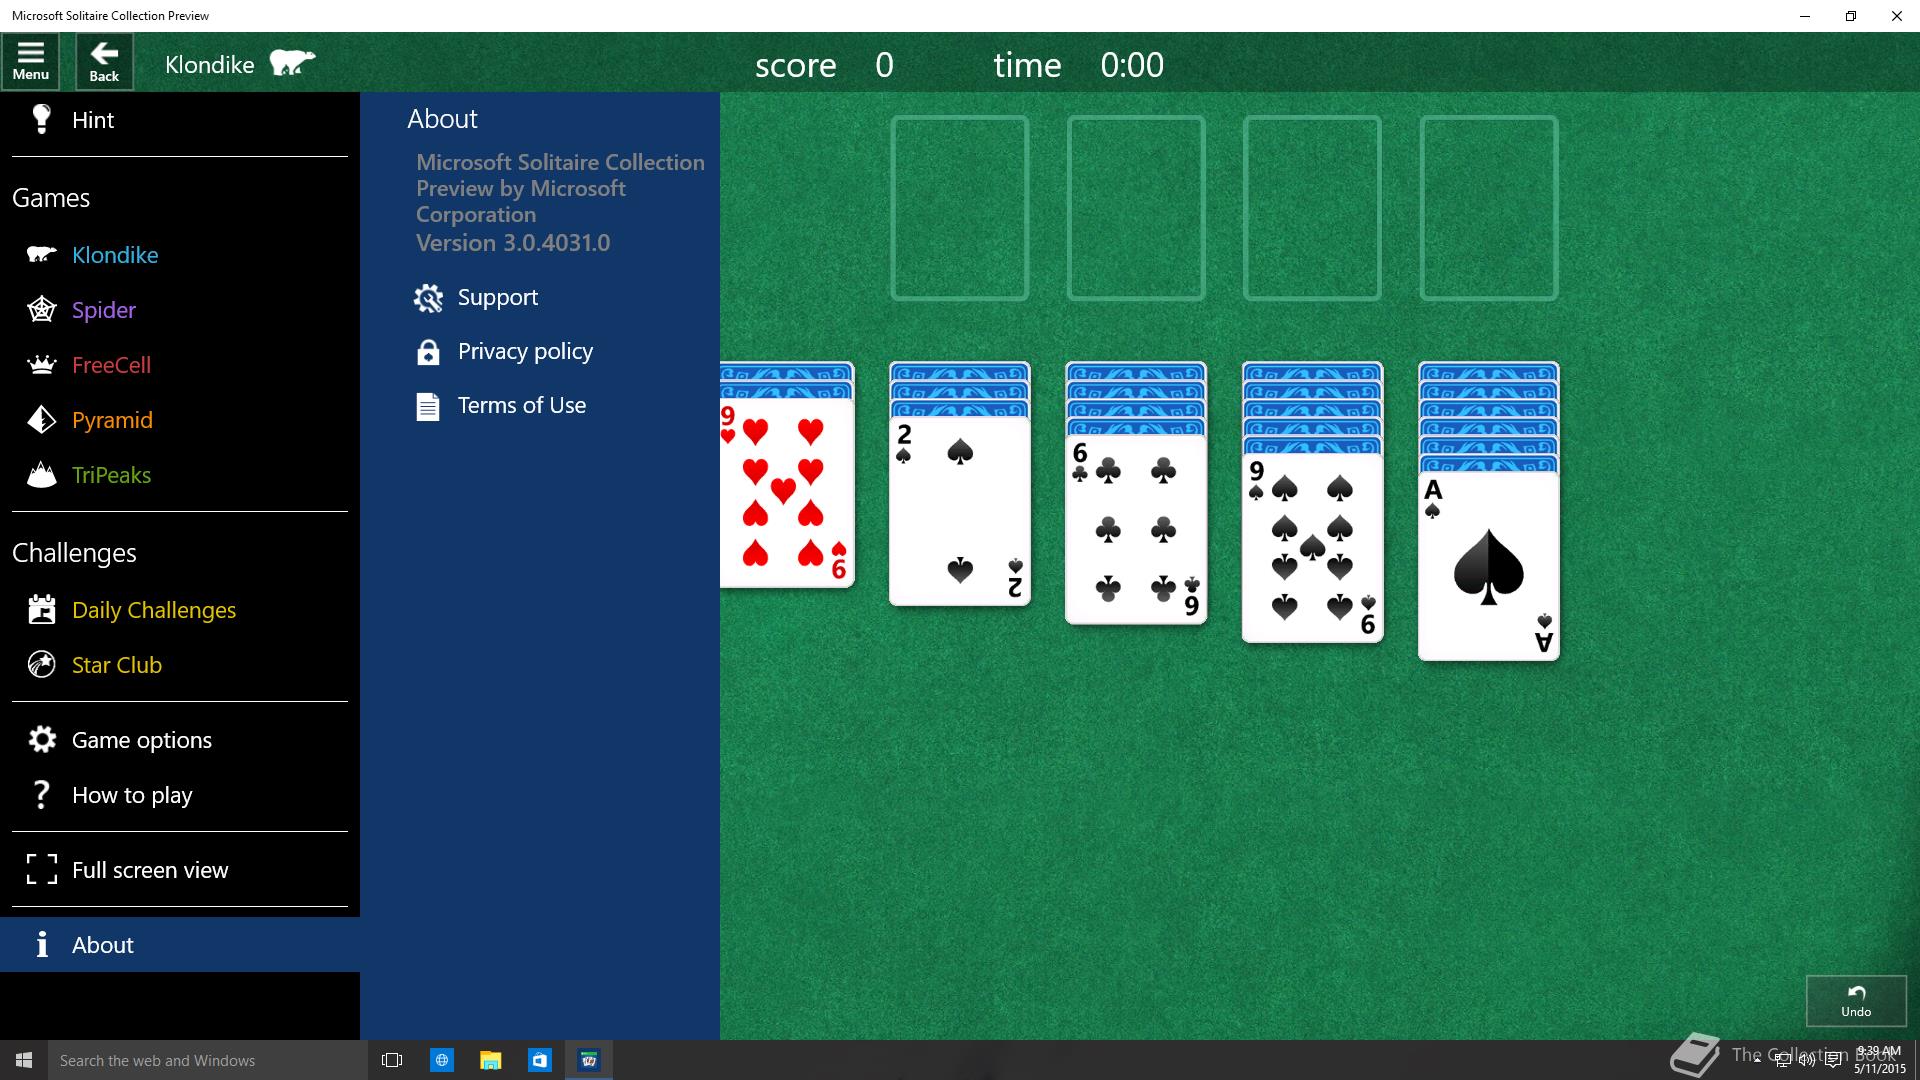Launch File Explorer from the taskbar

(x=490, y=1060)
